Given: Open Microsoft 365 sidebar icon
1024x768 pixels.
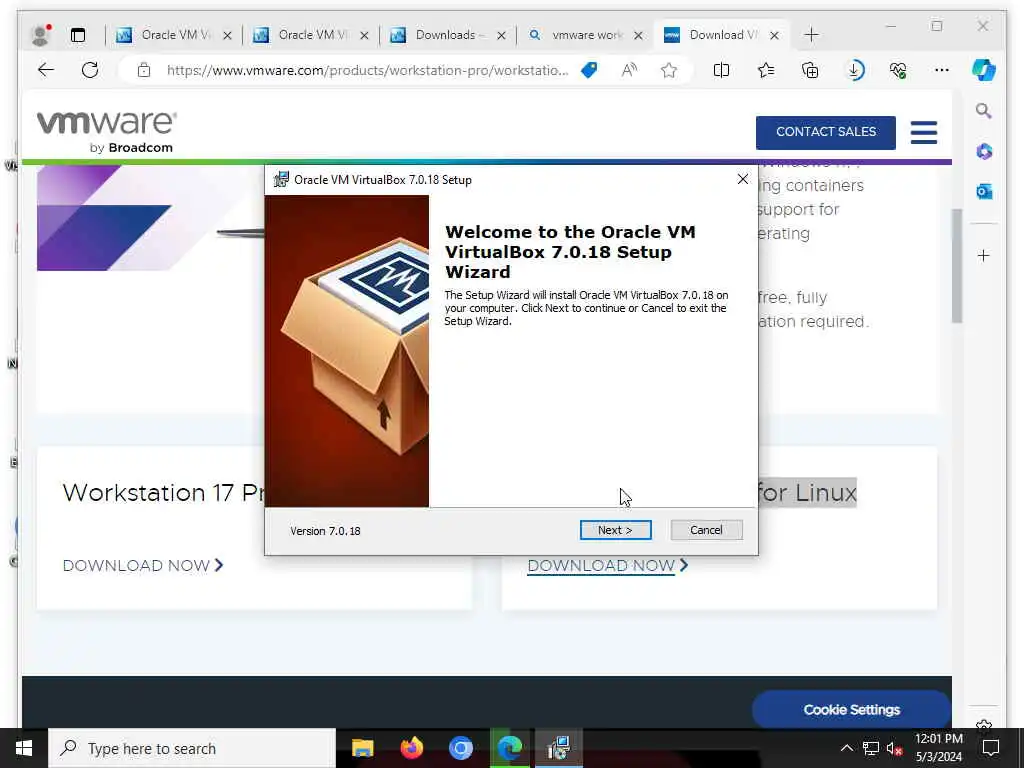Looking at the screenshot, I should coord(984,152).
